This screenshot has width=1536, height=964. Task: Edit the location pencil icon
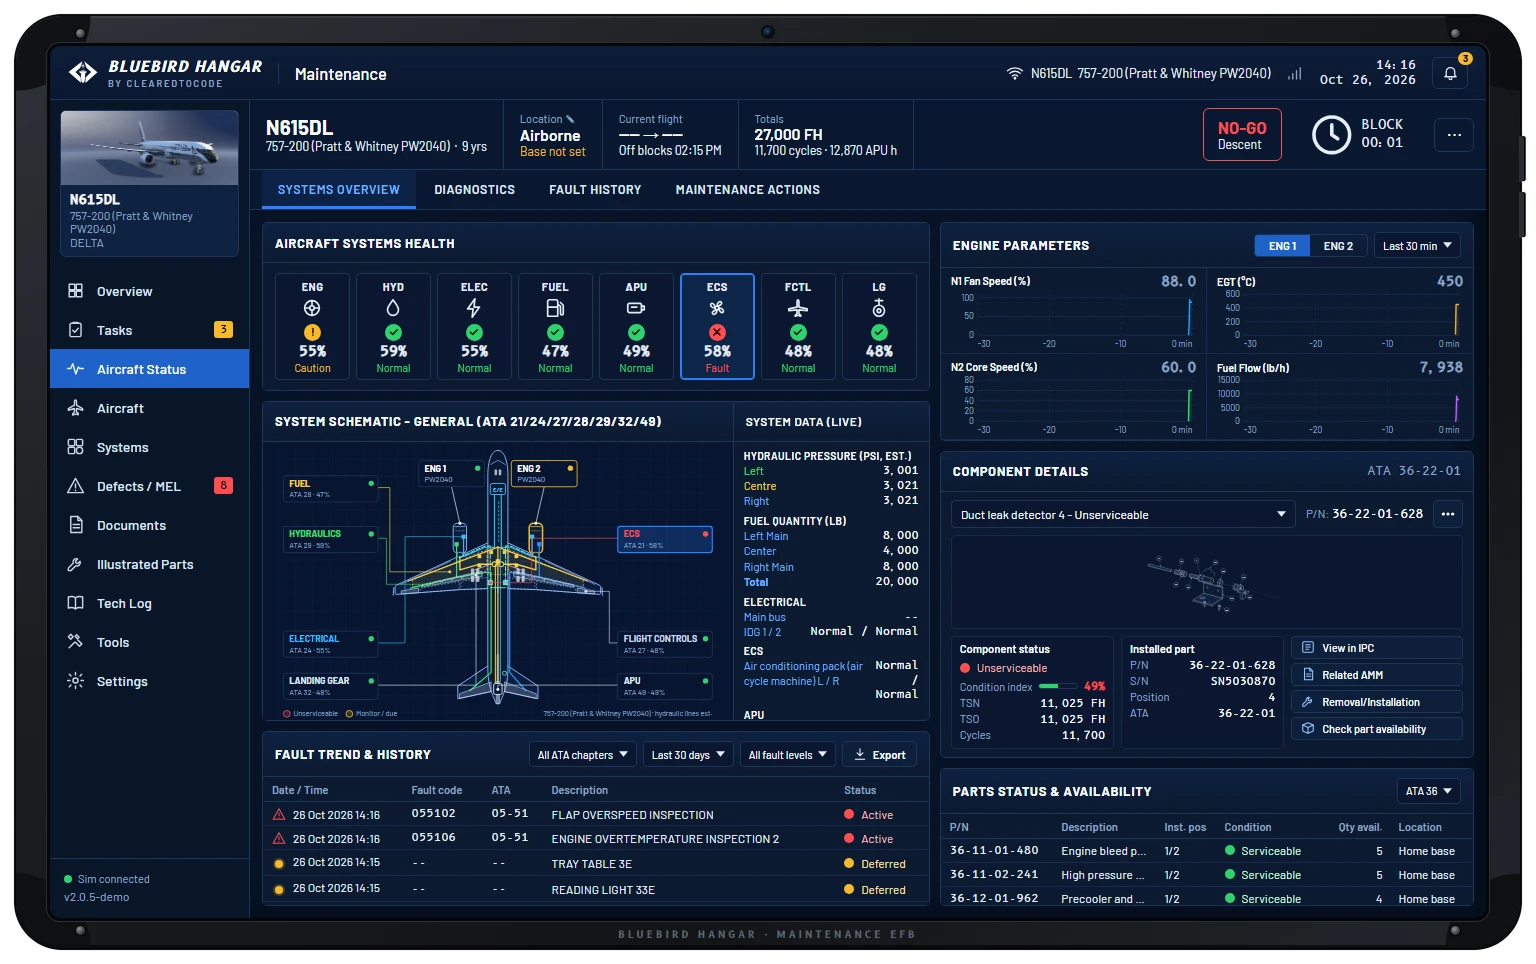click(570, 119)
